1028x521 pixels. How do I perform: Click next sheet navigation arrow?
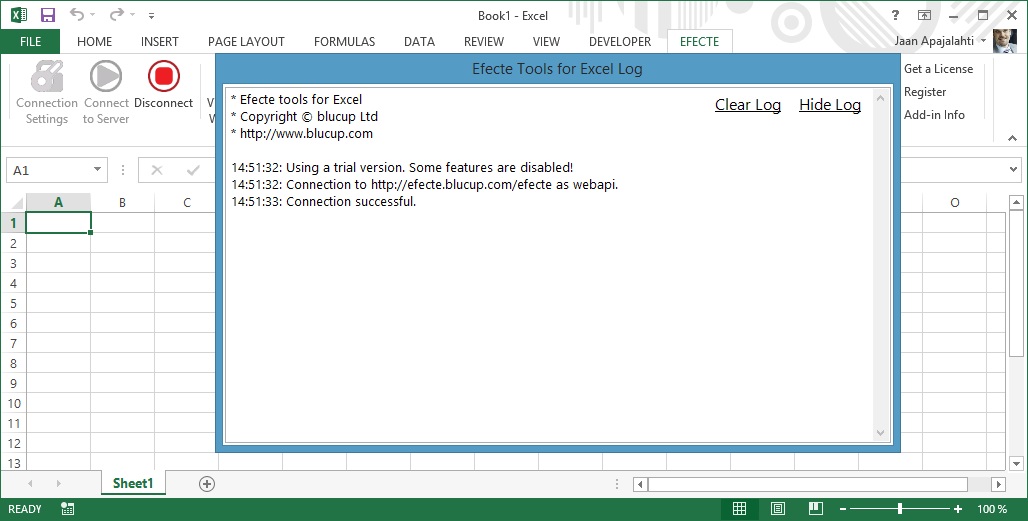58,484
